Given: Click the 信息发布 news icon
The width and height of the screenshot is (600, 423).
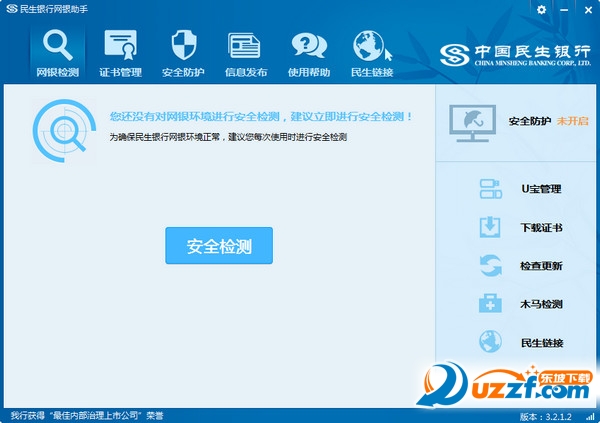Looking at the screenshot, I should (245, 53).
